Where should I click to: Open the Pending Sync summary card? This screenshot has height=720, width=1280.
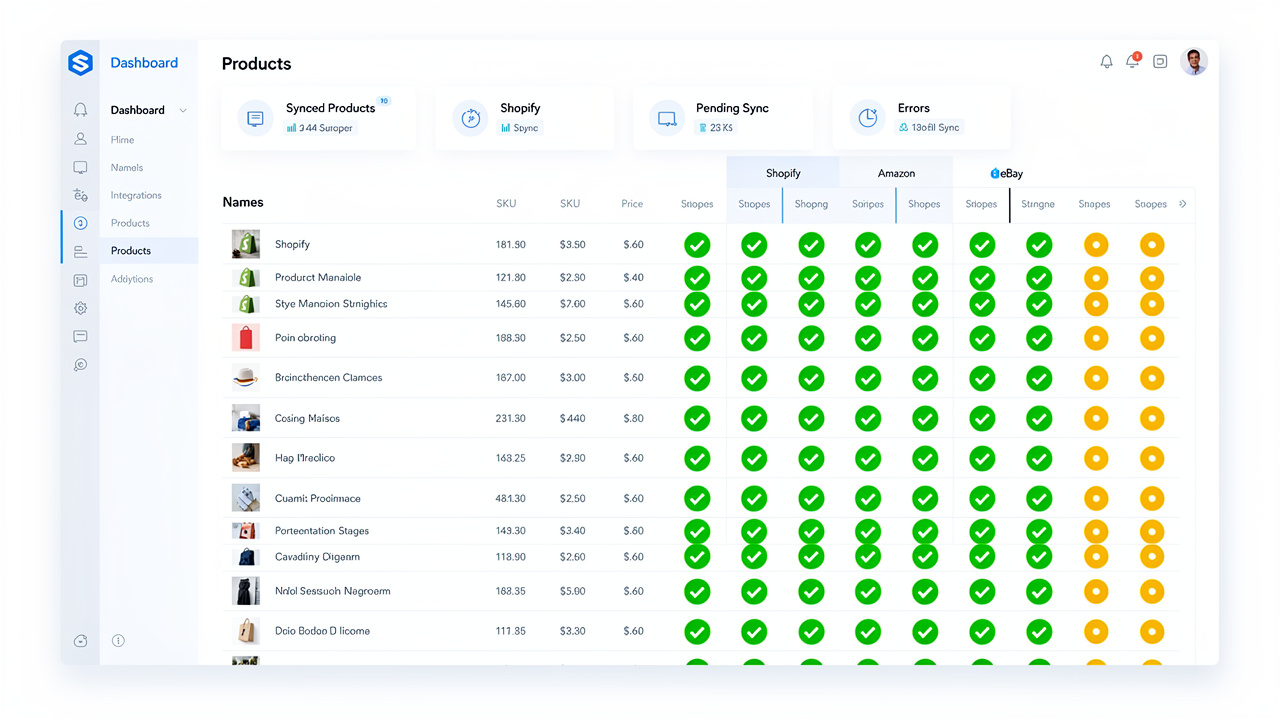tap(723, 118)
